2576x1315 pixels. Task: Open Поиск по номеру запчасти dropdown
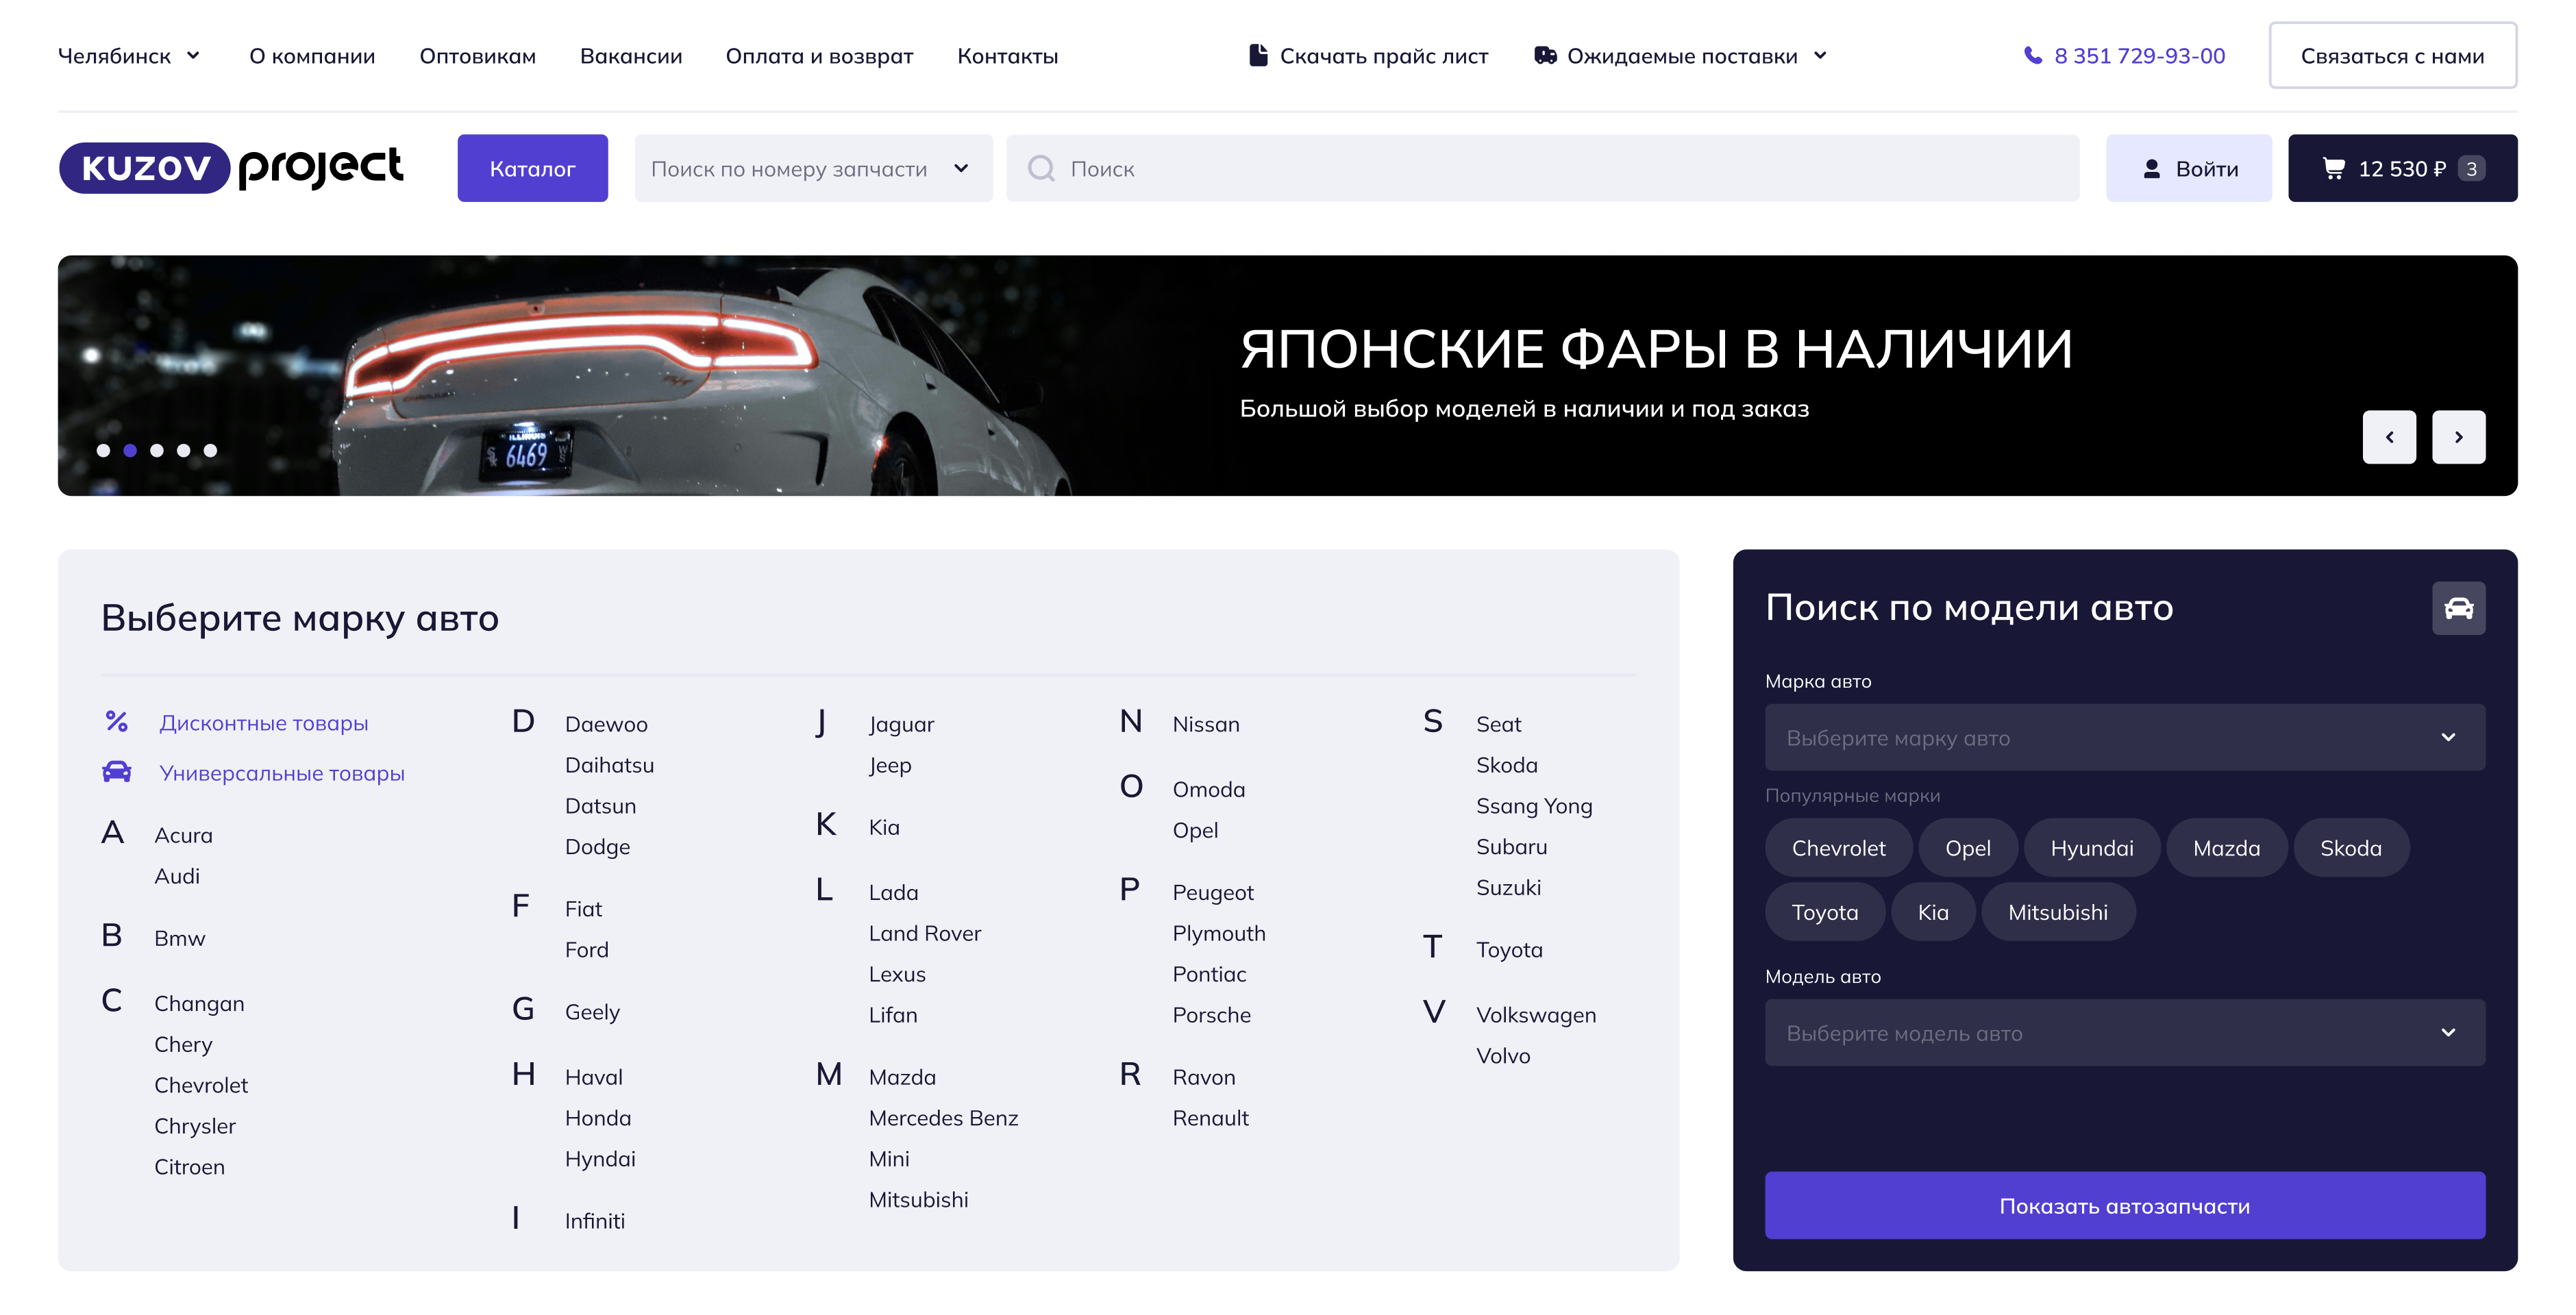click(x=813, y=168)
